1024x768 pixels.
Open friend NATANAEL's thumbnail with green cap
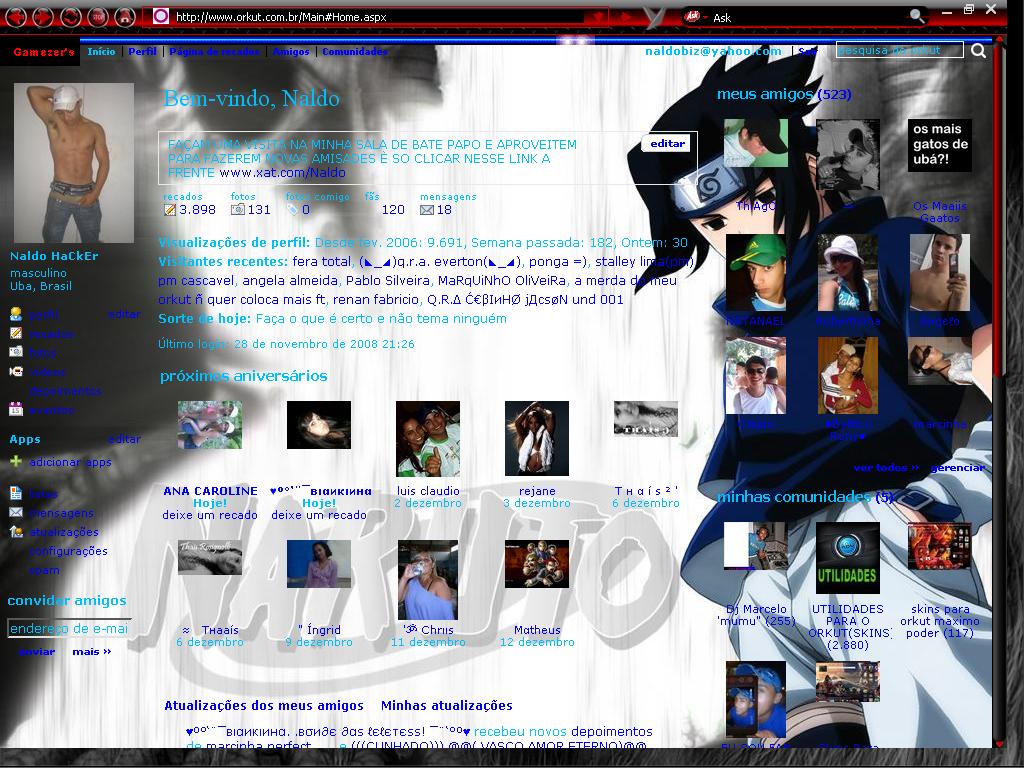pos(756,272)
